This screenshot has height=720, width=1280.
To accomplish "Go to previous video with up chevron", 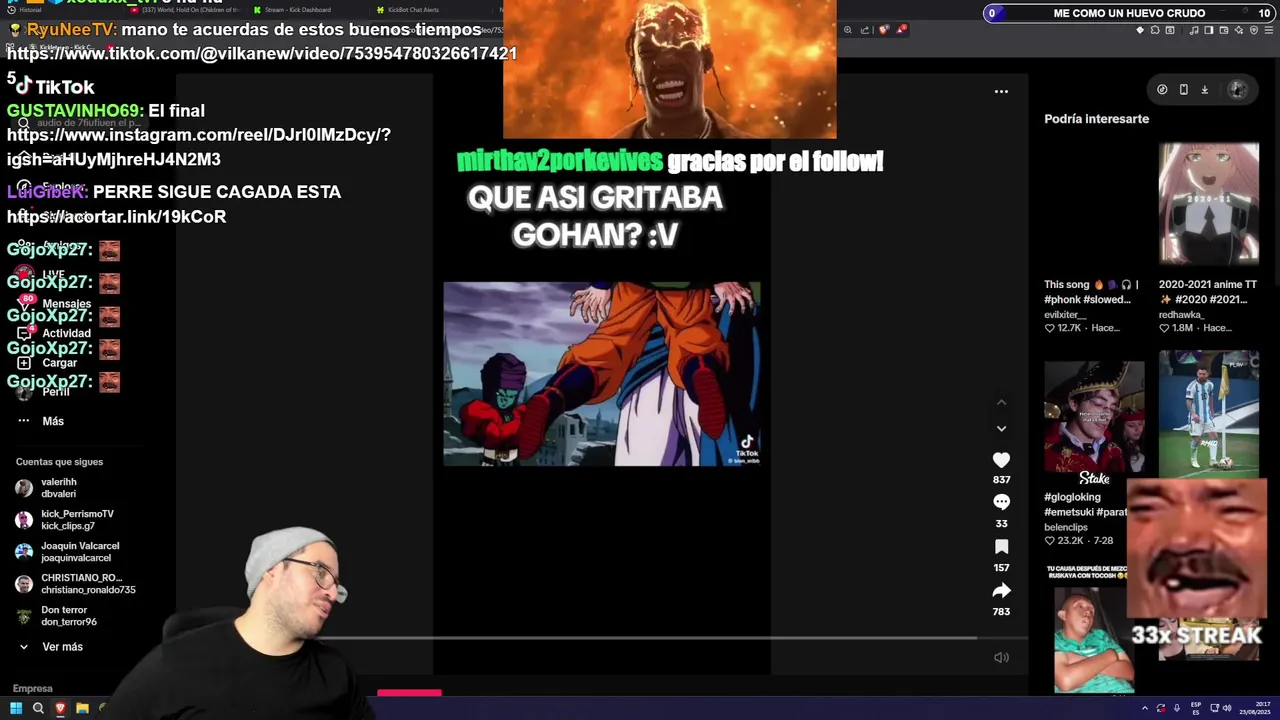I will coord(1001,402).
